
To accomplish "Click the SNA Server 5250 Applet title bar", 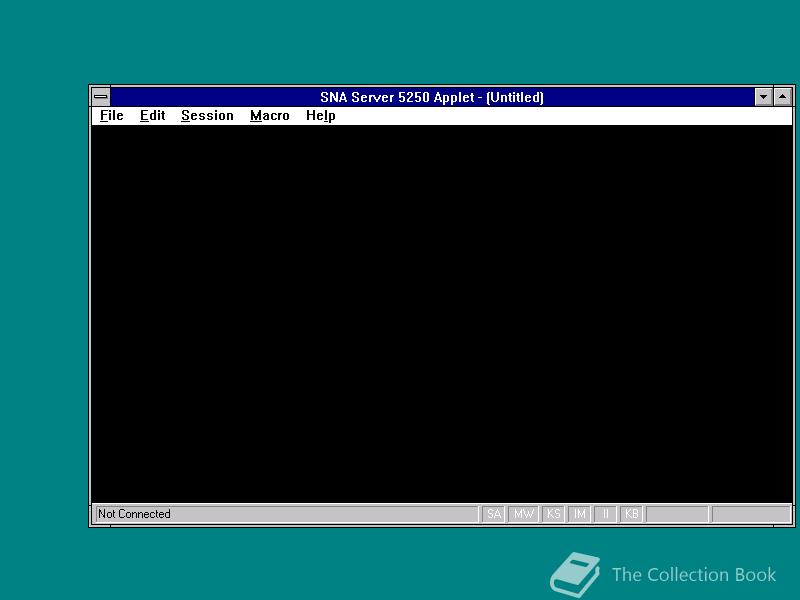I will click(432, 97).
